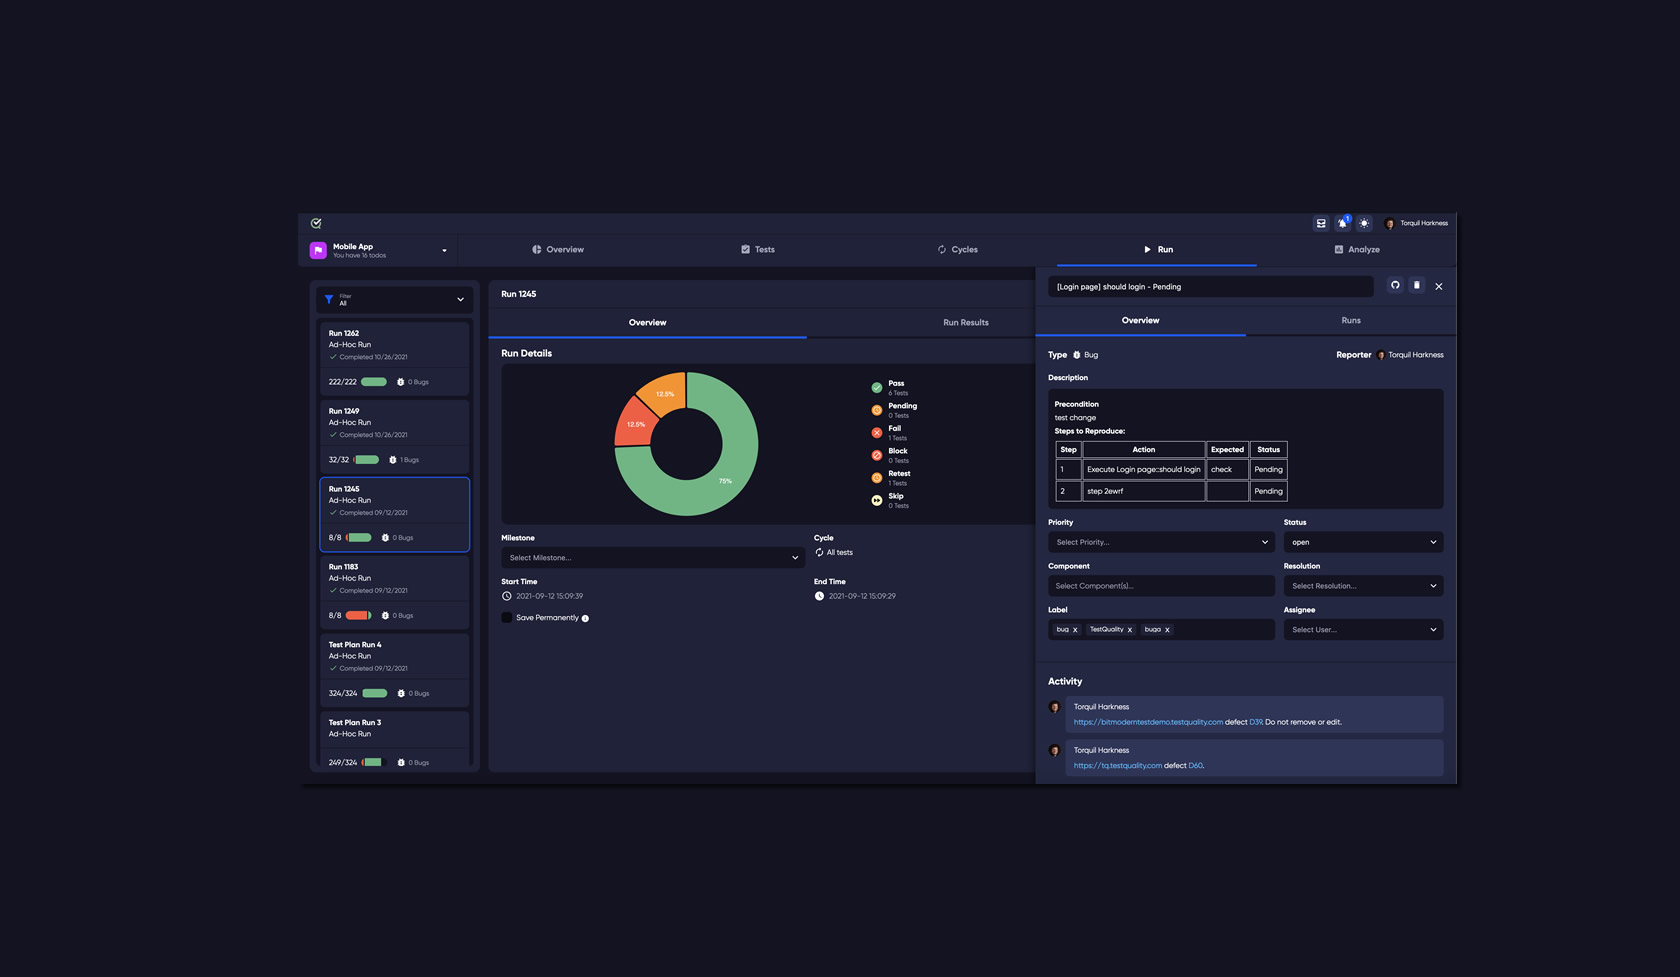The image size is (1680, 977).
Task: Open Torquil Harkness profile avatar
Action: tap(1390, 223)
